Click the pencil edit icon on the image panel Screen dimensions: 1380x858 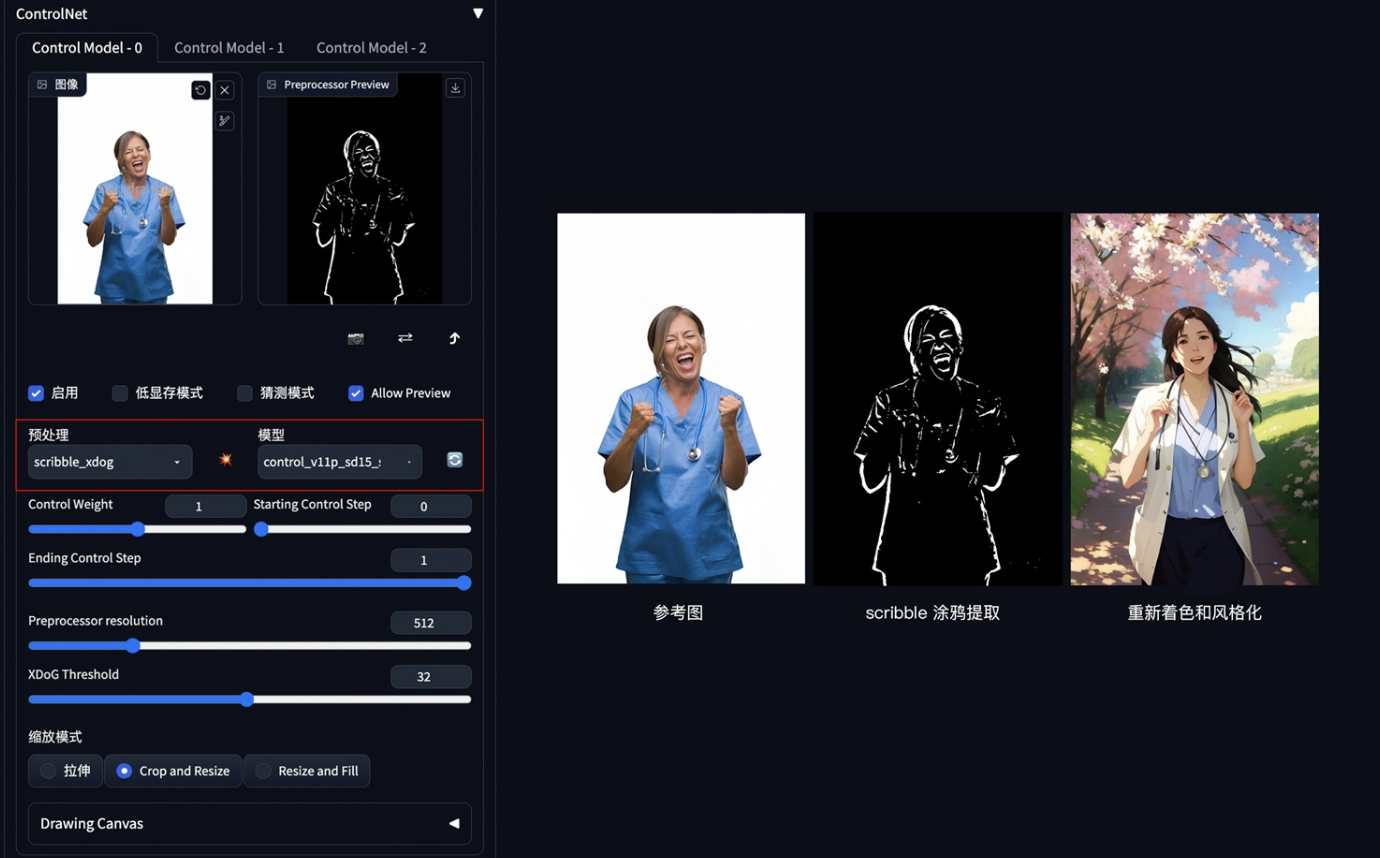225,121
